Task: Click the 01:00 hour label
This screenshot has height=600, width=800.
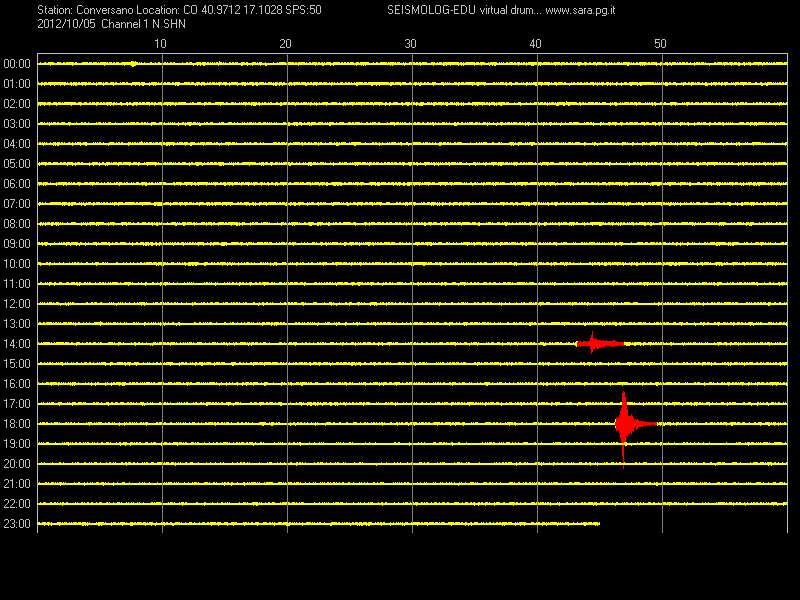Action: pos(17,84)
